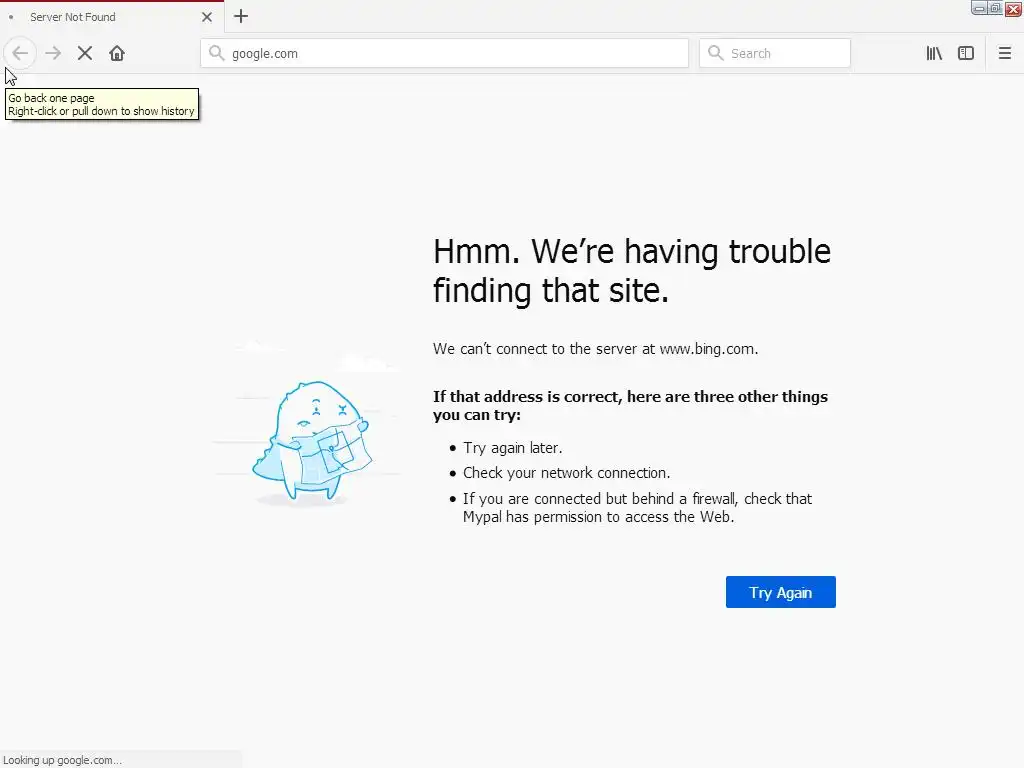Close the Server Not Found tab

pos(207,17)
